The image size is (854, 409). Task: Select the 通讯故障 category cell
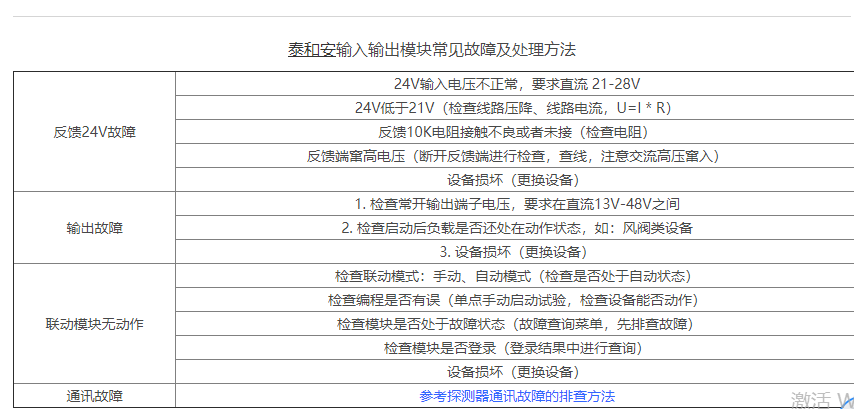[94, 396]
